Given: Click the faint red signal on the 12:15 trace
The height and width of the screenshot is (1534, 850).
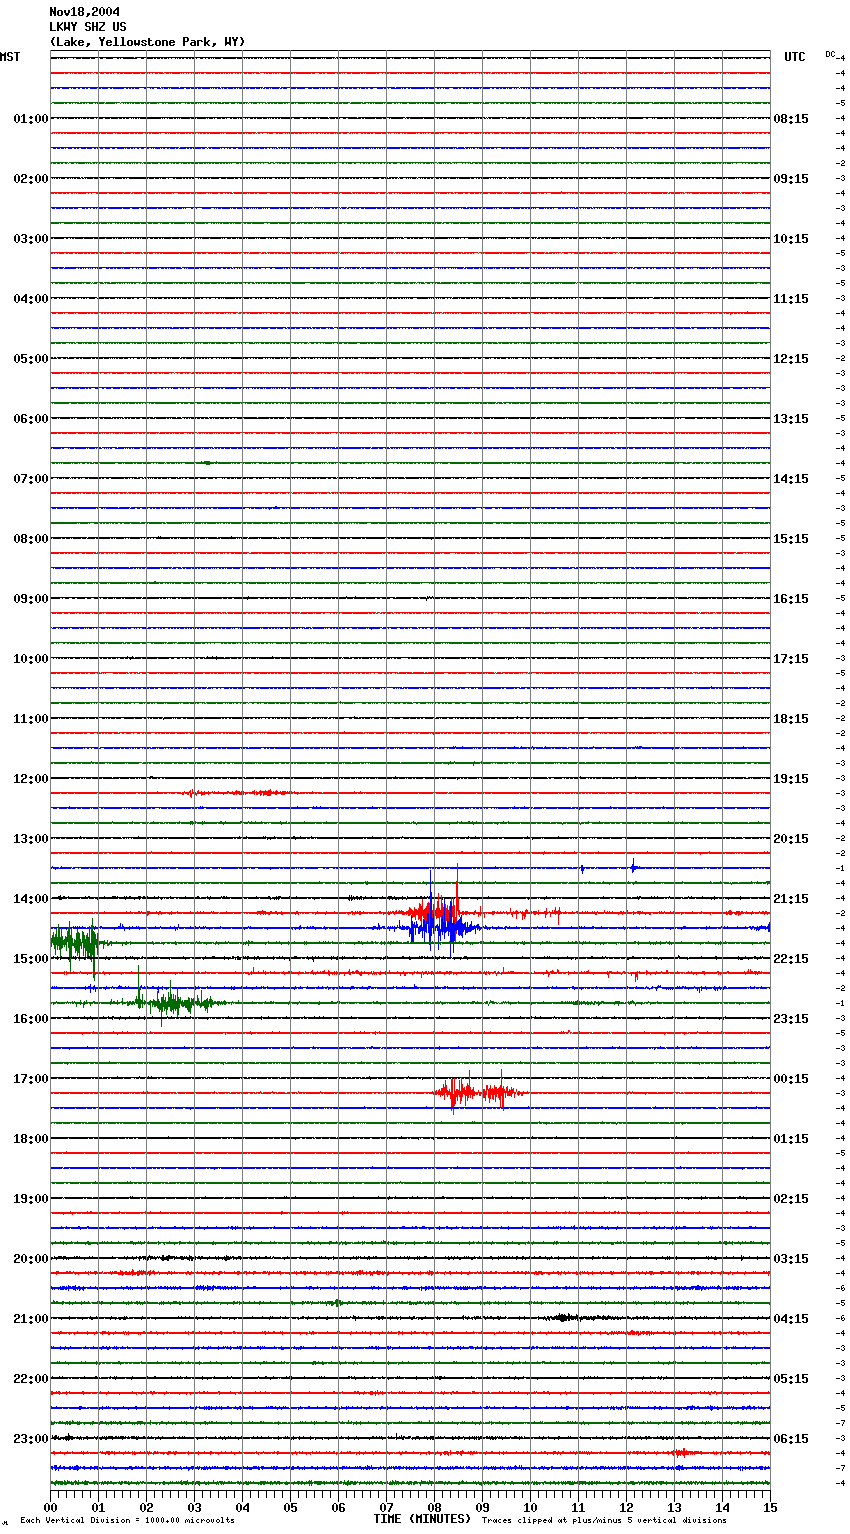Looking at the screenshot, I should tap(240, 793).
